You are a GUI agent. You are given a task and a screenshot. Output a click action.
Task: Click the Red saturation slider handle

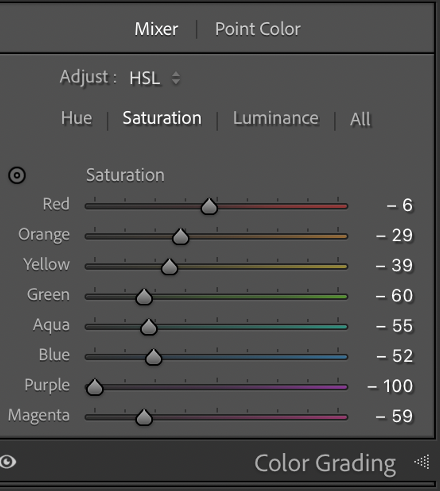(x=209, y=206)
